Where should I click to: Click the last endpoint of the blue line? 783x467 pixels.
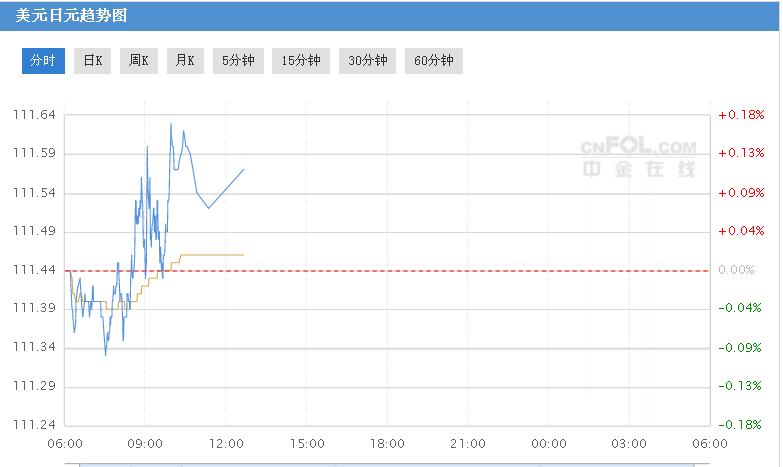(x=244, y=170)
